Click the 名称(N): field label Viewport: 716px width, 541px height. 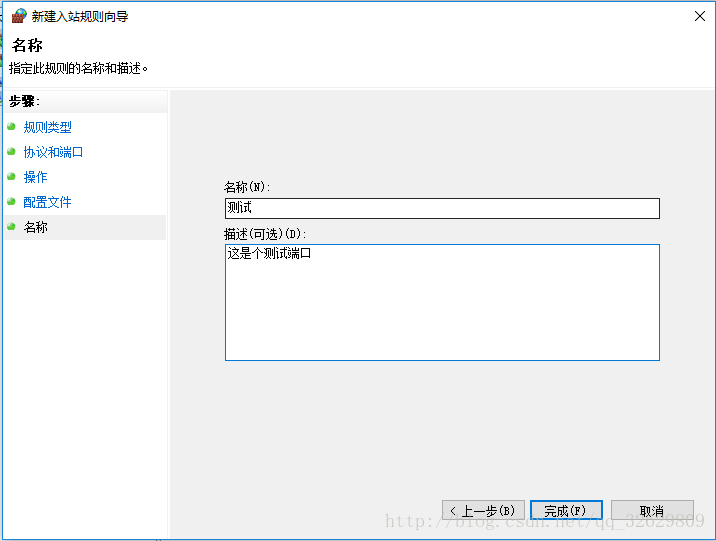click(247, 187)
